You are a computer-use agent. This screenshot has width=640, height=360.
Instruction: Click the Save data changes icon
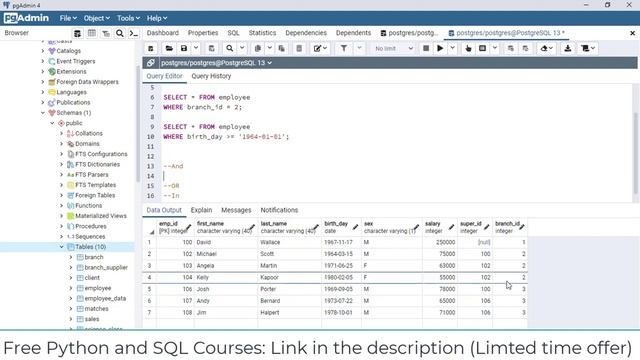[x=211, y=48]
